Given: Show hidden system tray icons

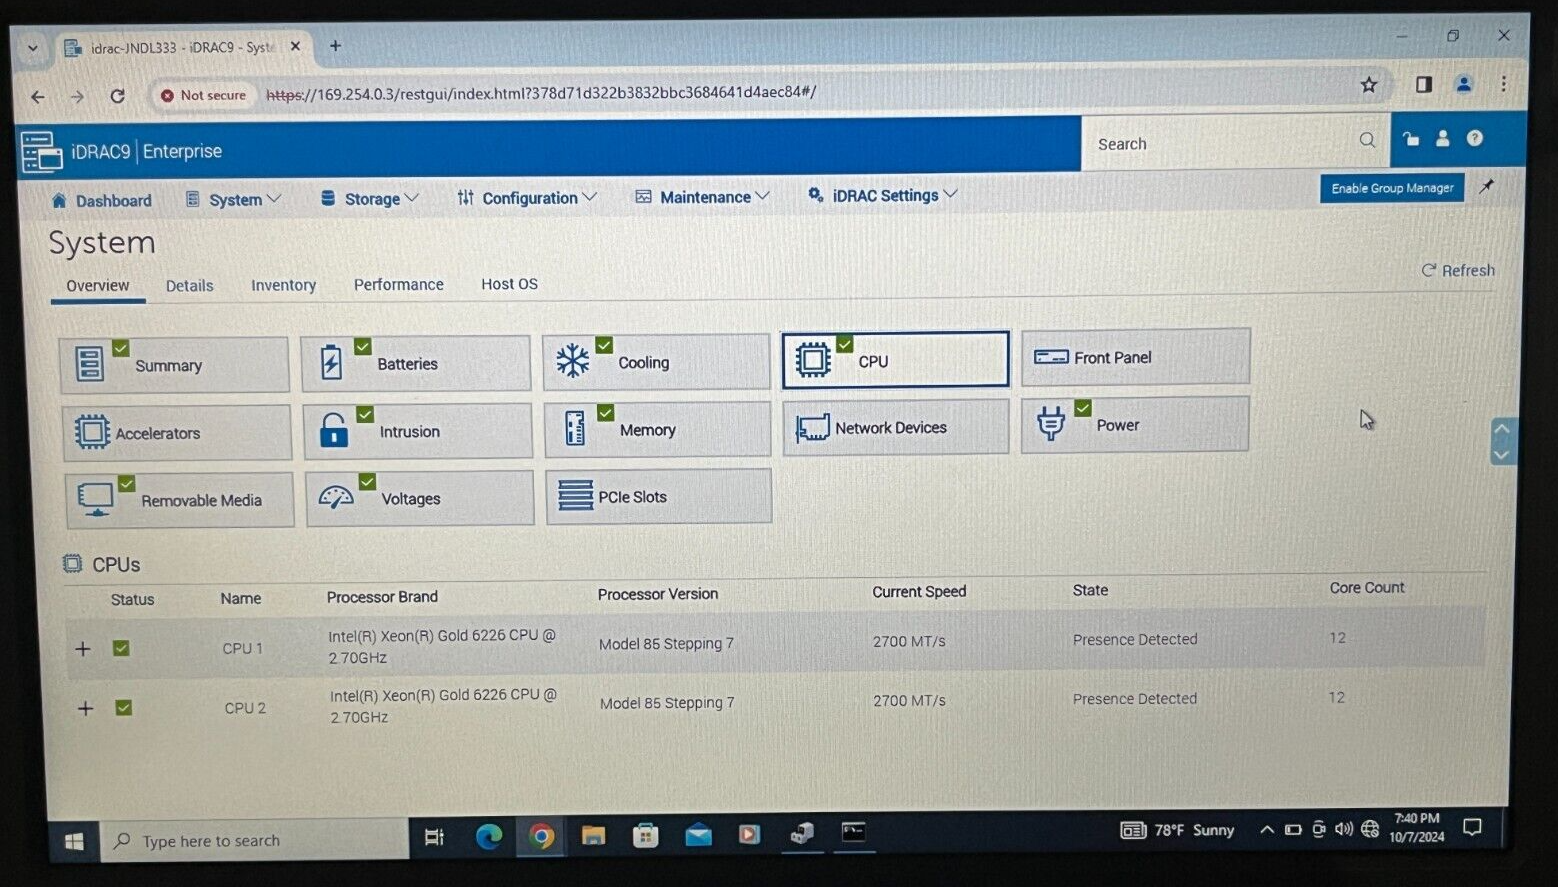Looking at the screenshot, I should (1266, 830).
